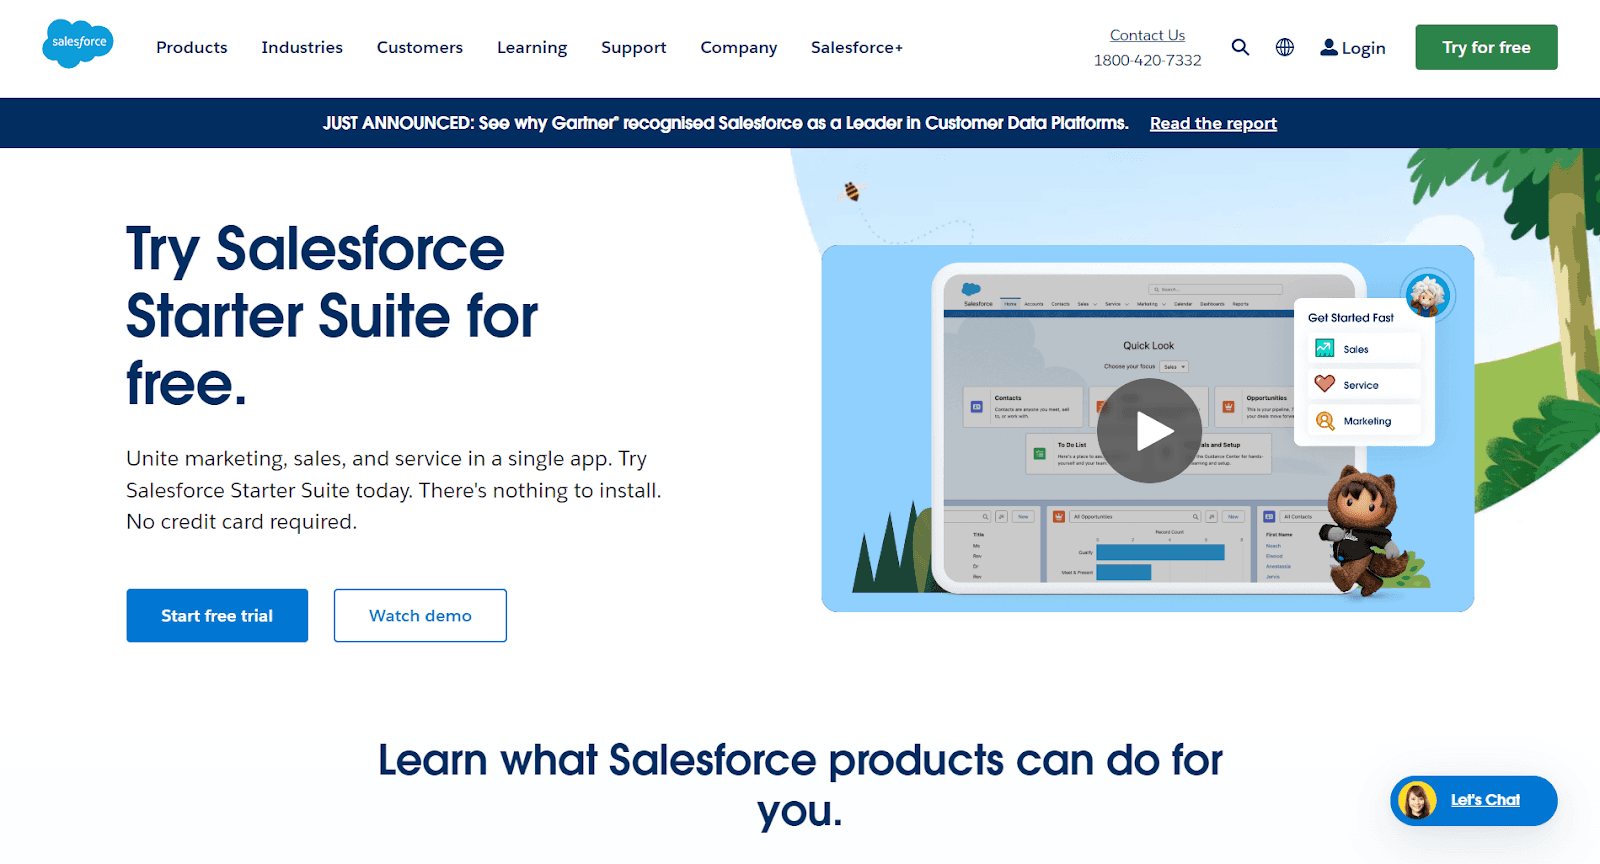Open the Company menu
The image size is (1600, 864).
739,47
